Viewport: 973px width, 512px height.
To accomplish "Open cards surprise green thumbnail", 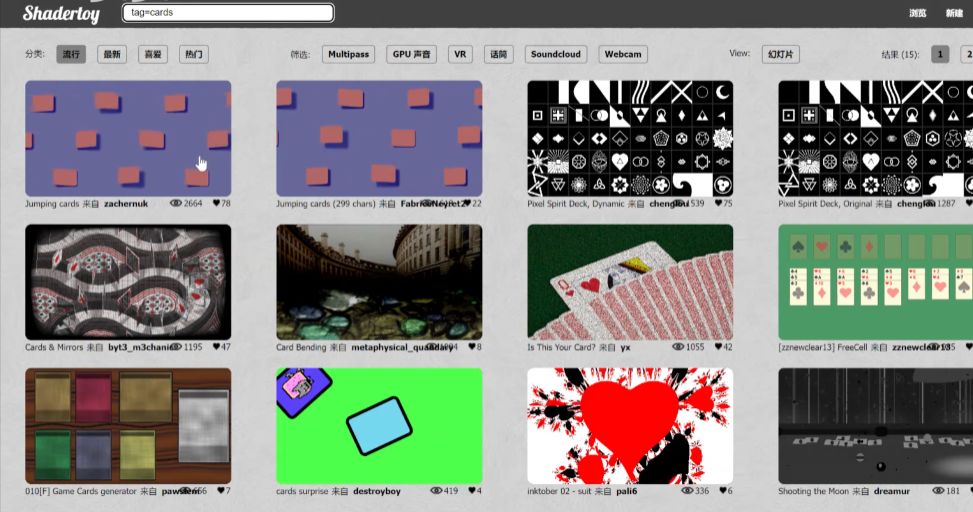I will [379, 426].
